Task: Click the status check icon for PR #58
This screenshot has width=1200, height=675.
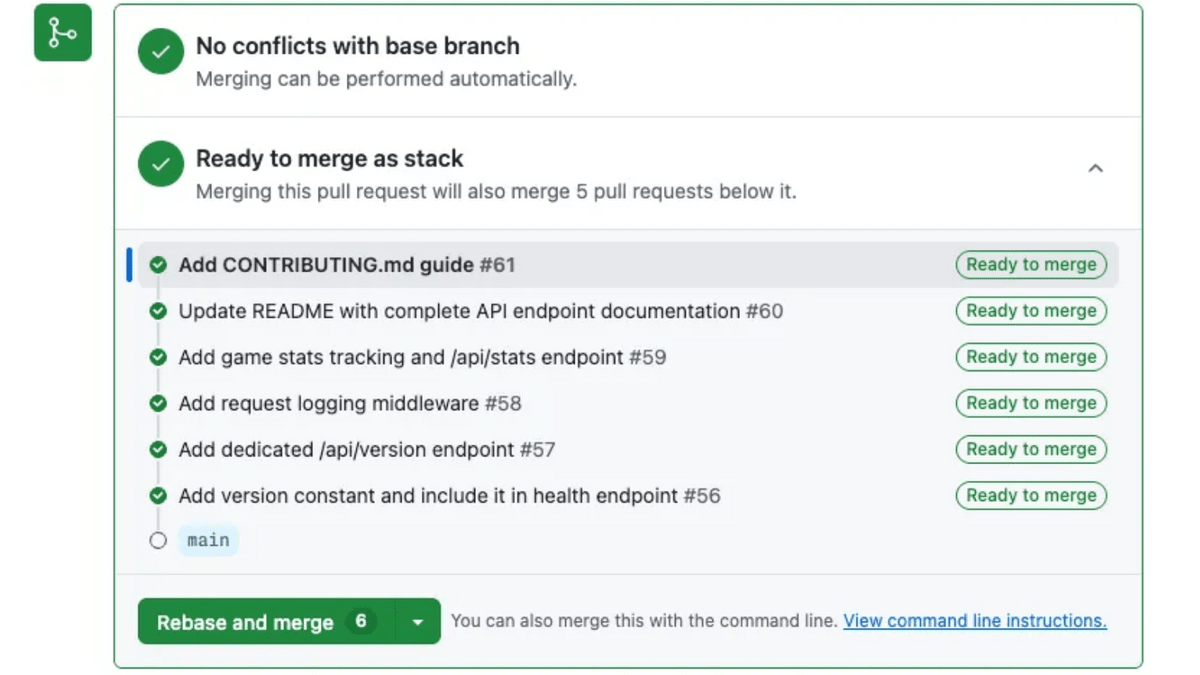Action: click(x=158, y=403)
